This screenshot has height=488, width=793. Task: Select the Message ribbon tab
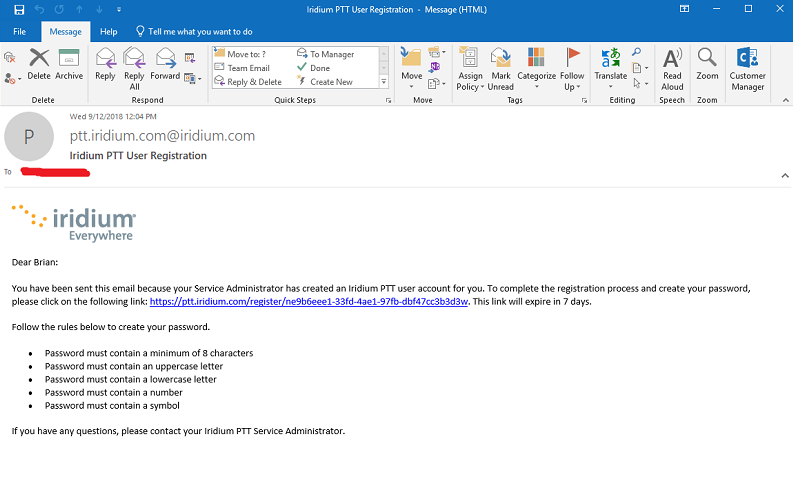tap(65, 31)
